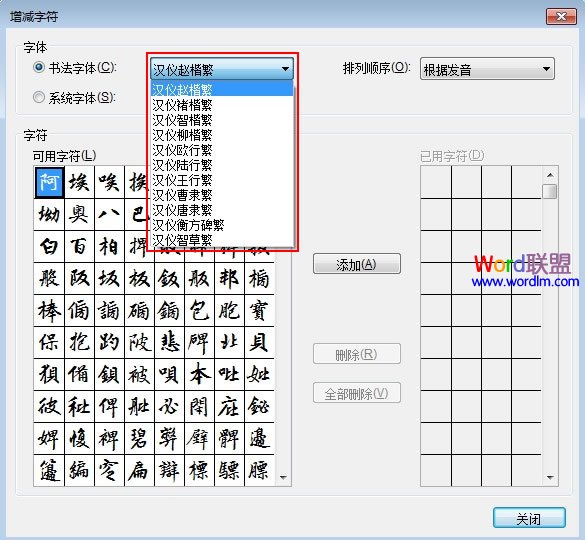
Task: Choose 汉仪褚楷繁 in the font list
Action: (x=222, y=105)
